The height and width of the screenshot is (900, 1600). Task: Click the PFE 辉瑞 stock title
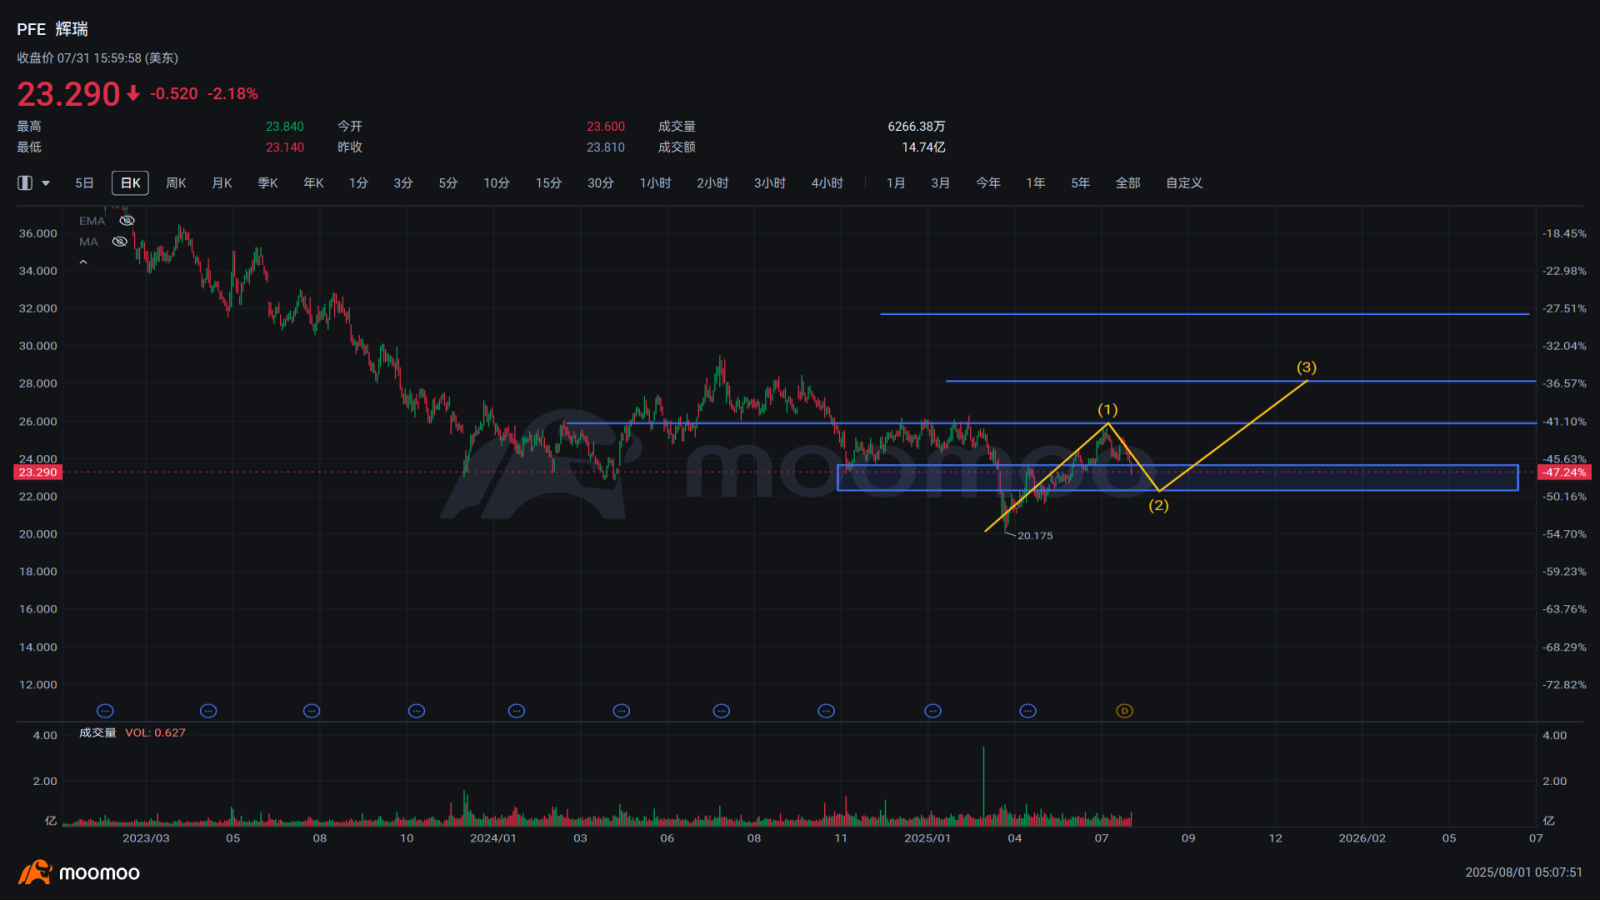coord(52,30)
